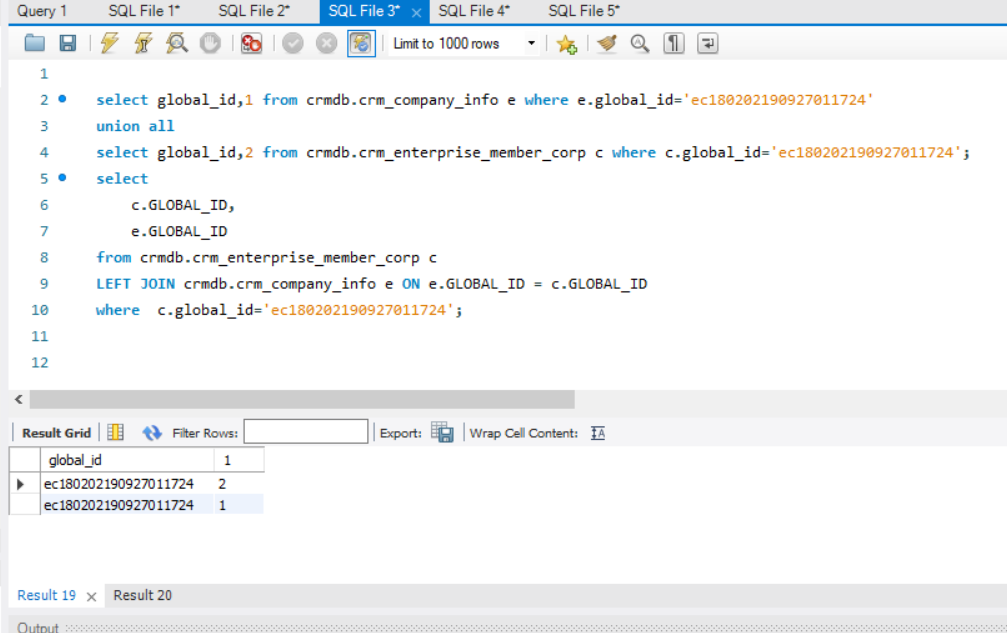
Task: Place cursor on 'union all' in line 3
Action: (x=135, y=126)
